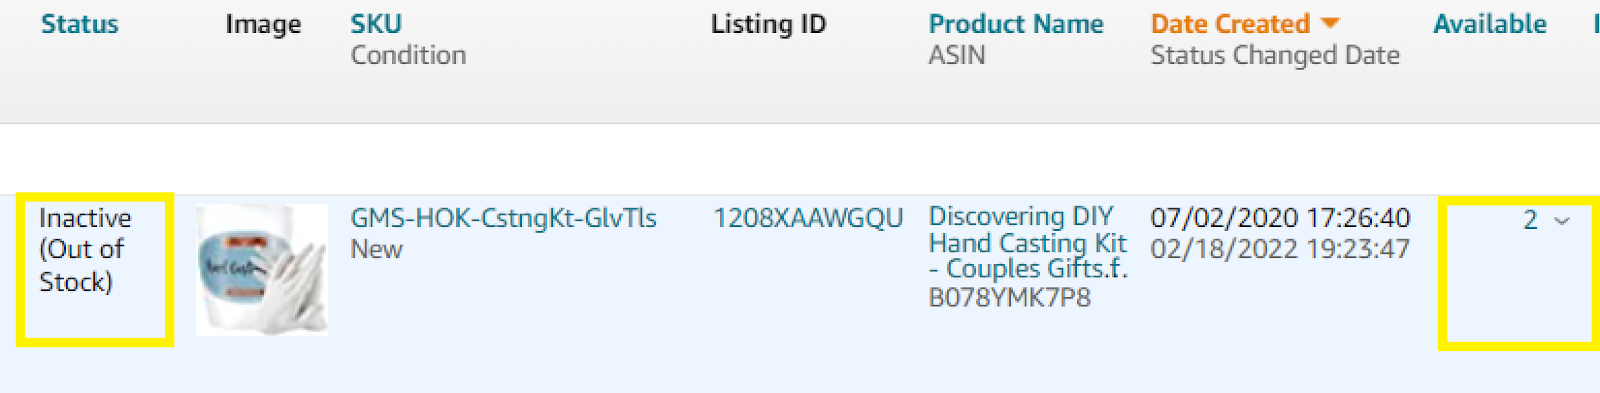The height and width of the screenshot is (393, 1600).
Task: Click the Image column header
Action: pyautogui.click(x=263, y=24)
